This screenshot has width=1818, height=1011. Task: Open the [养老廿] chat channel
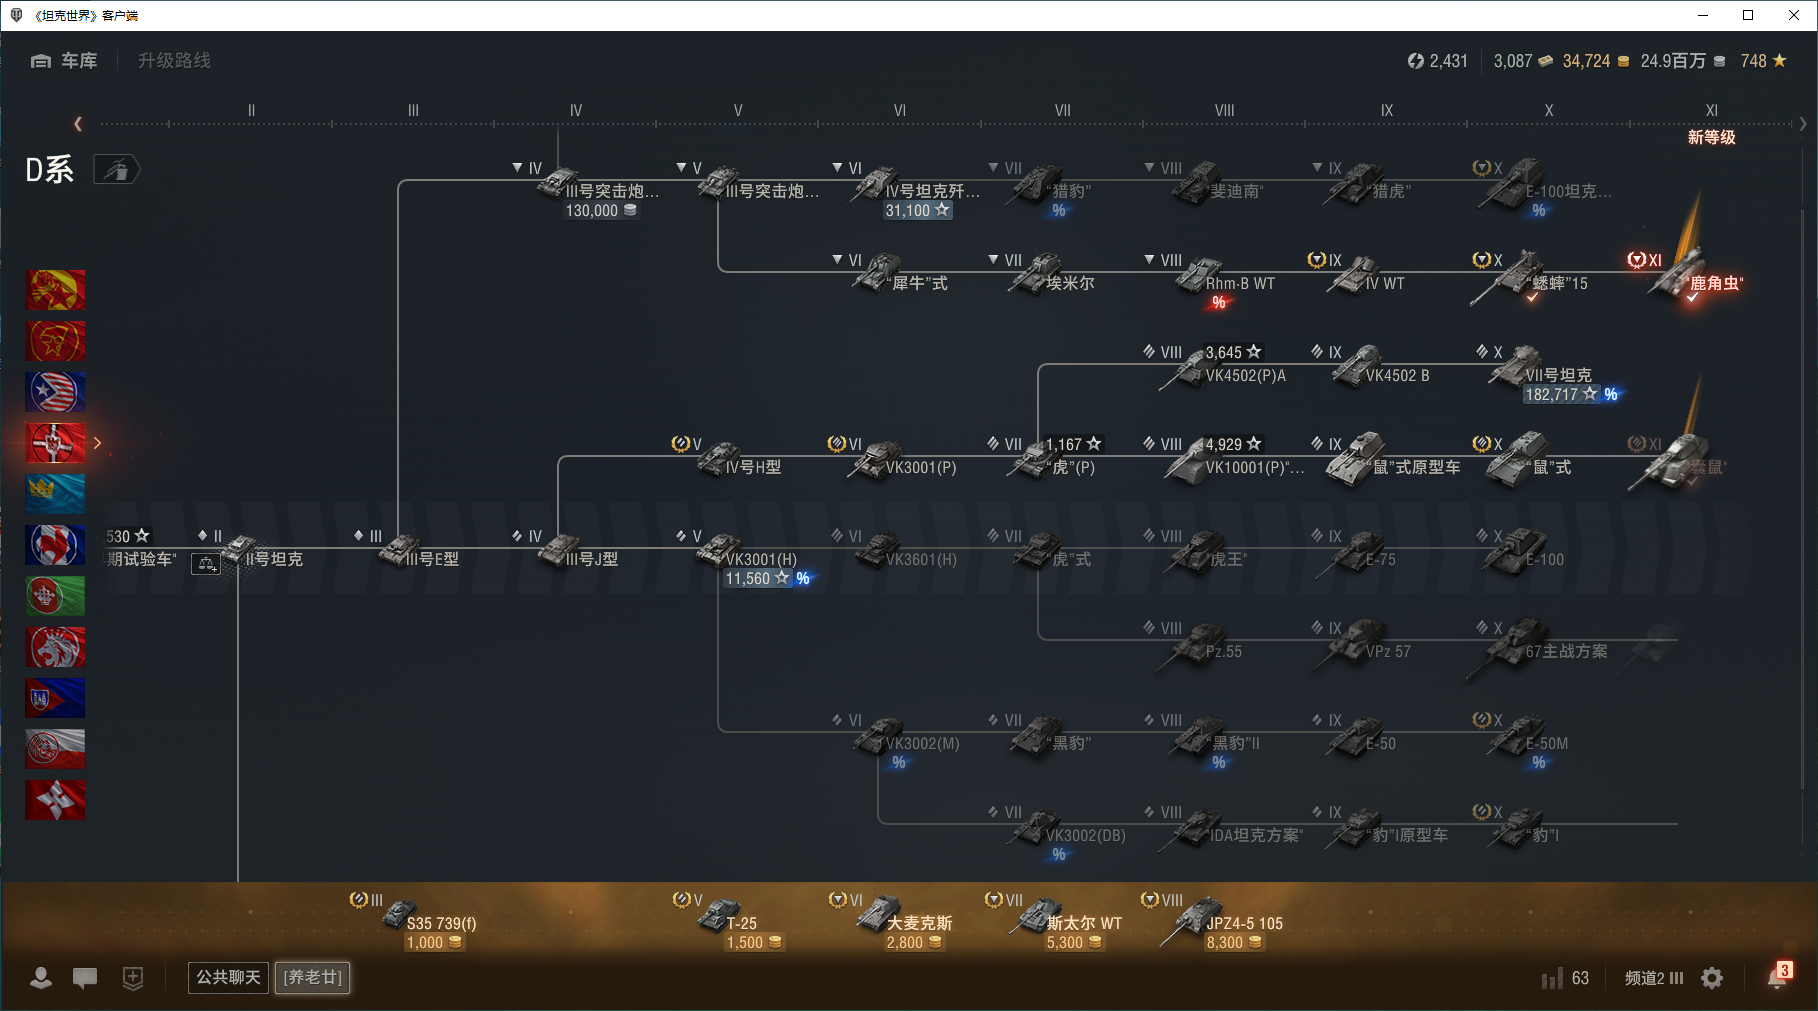313,977
